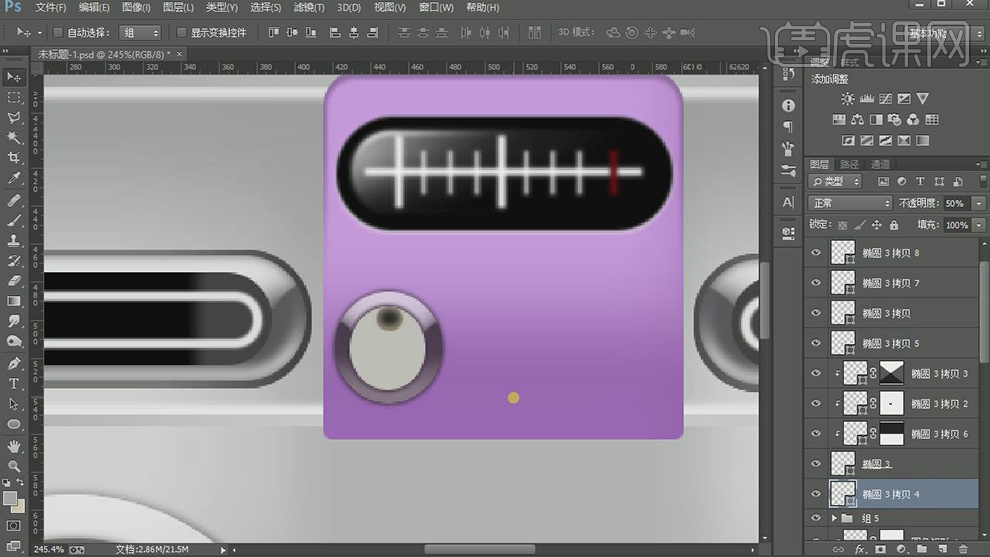Open the Info panel icon
The width and height of the screenshot is (990, 557).
[x=788, y=105]
